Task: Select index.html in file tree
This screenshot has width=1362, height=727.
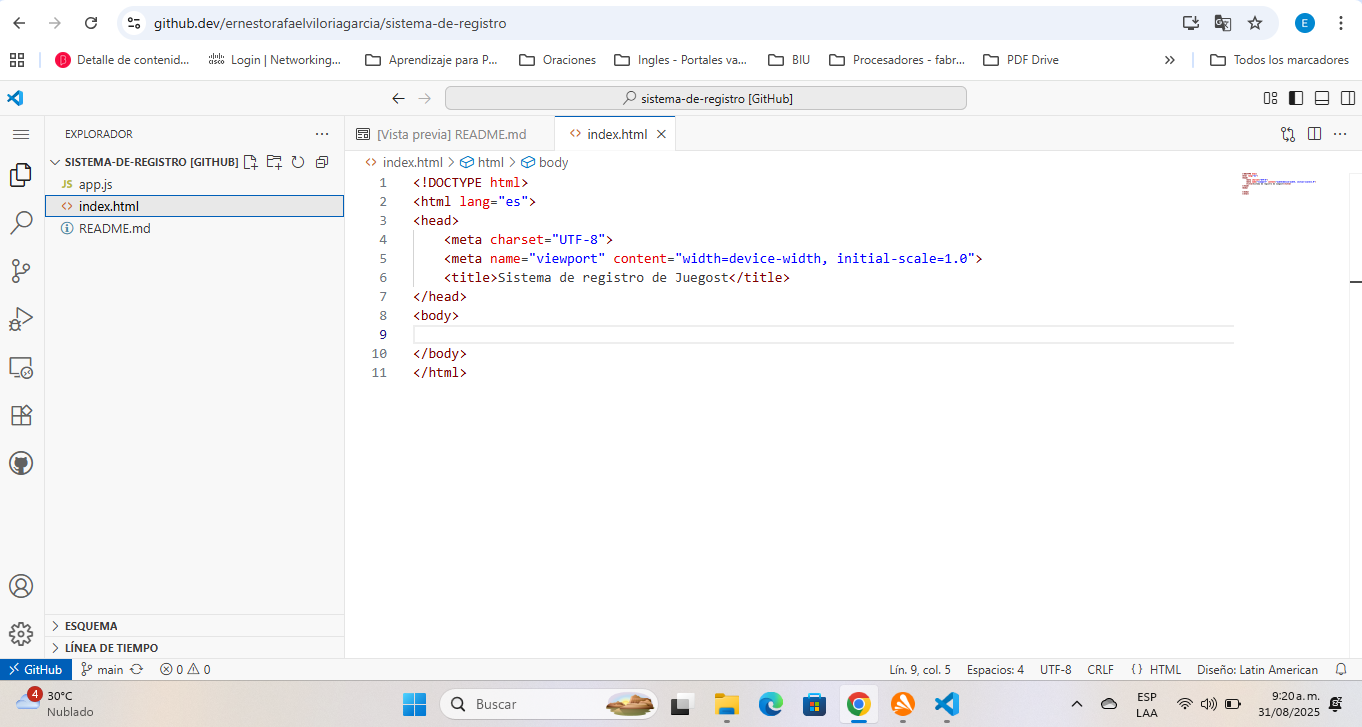Action: click(x=194, y=206)
